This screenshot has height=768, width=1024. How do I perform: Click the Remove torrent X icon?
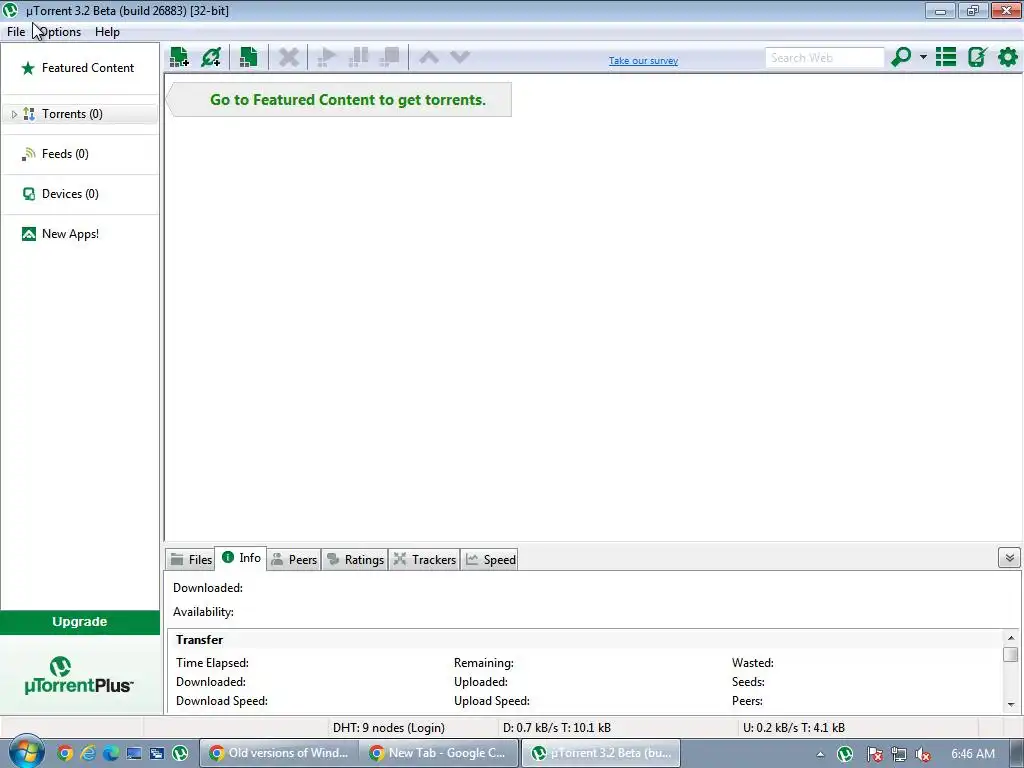[289, 57]
